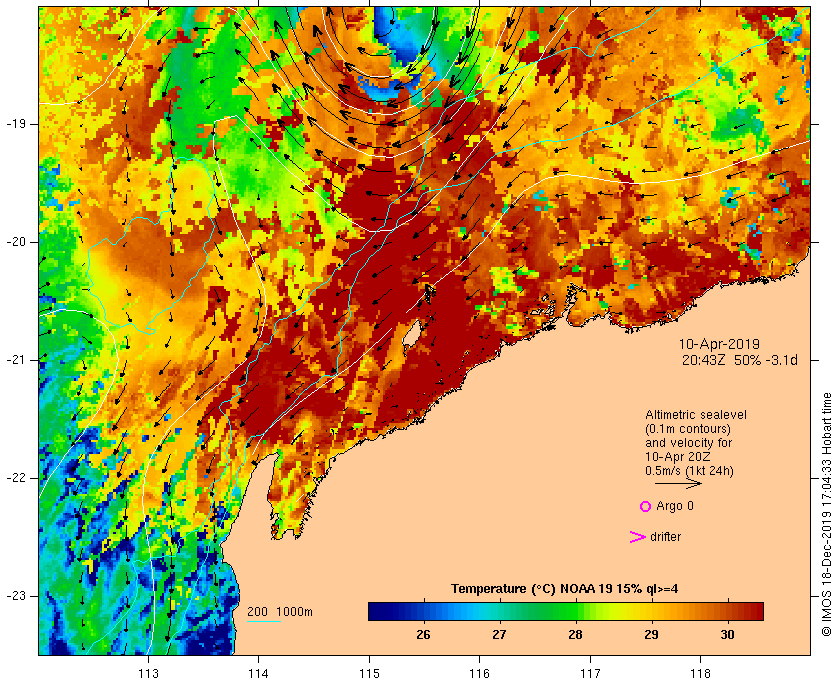Viewport: 840px width, 680px height.
Task: Click latitude label -20
Action: 16,242
